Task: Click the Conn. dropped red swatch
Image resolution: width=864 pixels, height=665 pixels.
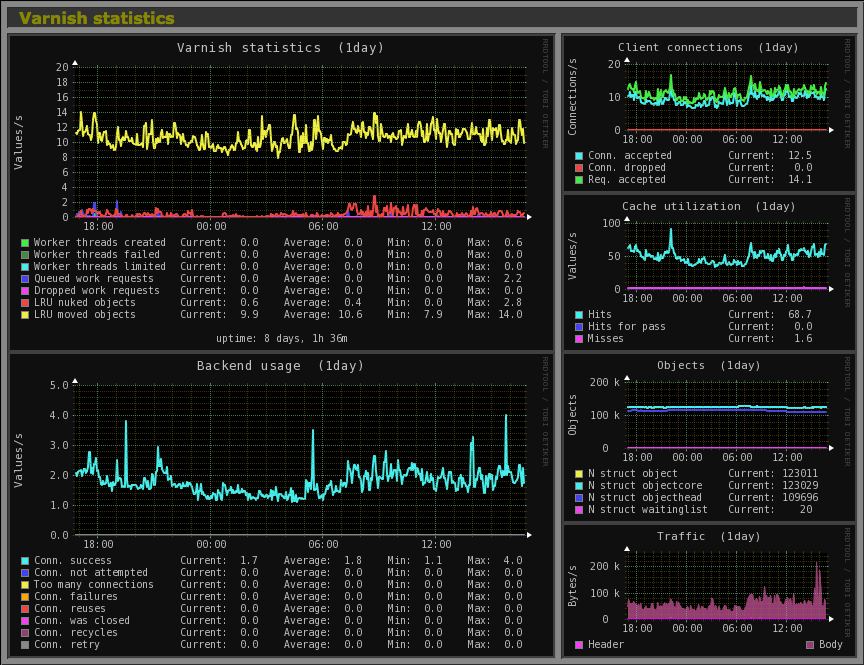Action: coord(579,168)
